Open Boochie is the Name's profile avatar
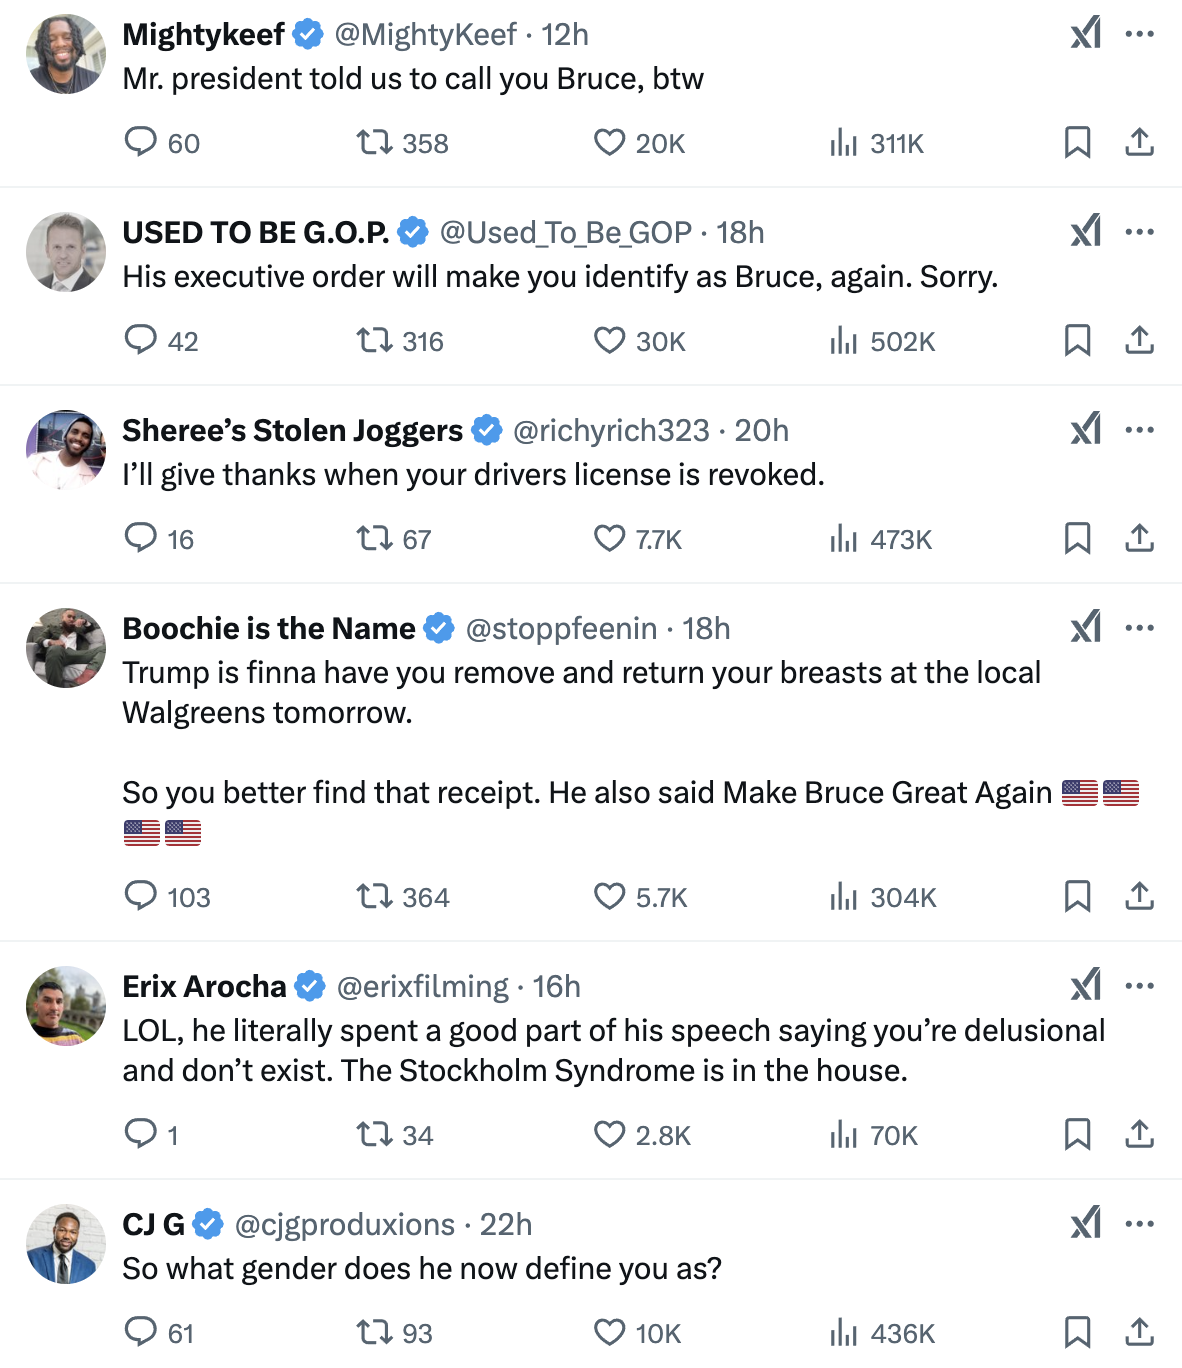Screen dimensions: 1182x1368 click(x=66, y=648)
